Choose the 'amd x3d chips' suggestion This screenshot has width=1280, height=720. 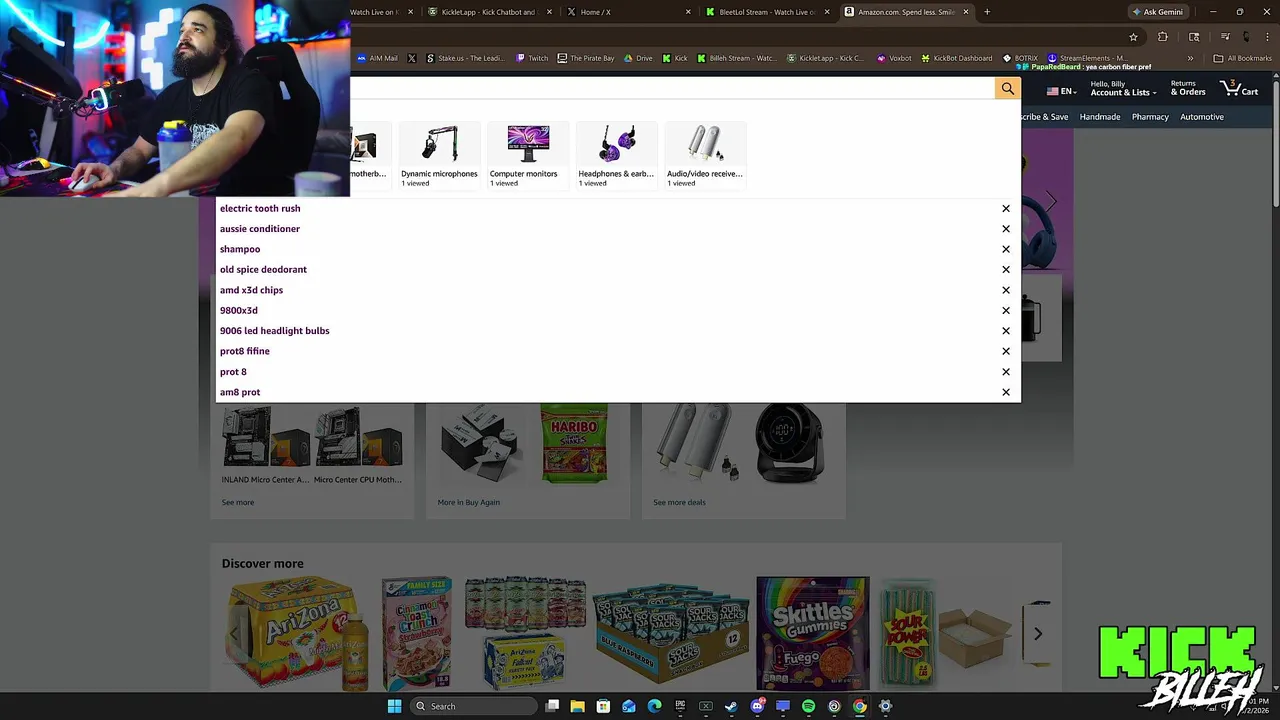tap(251, 290)
